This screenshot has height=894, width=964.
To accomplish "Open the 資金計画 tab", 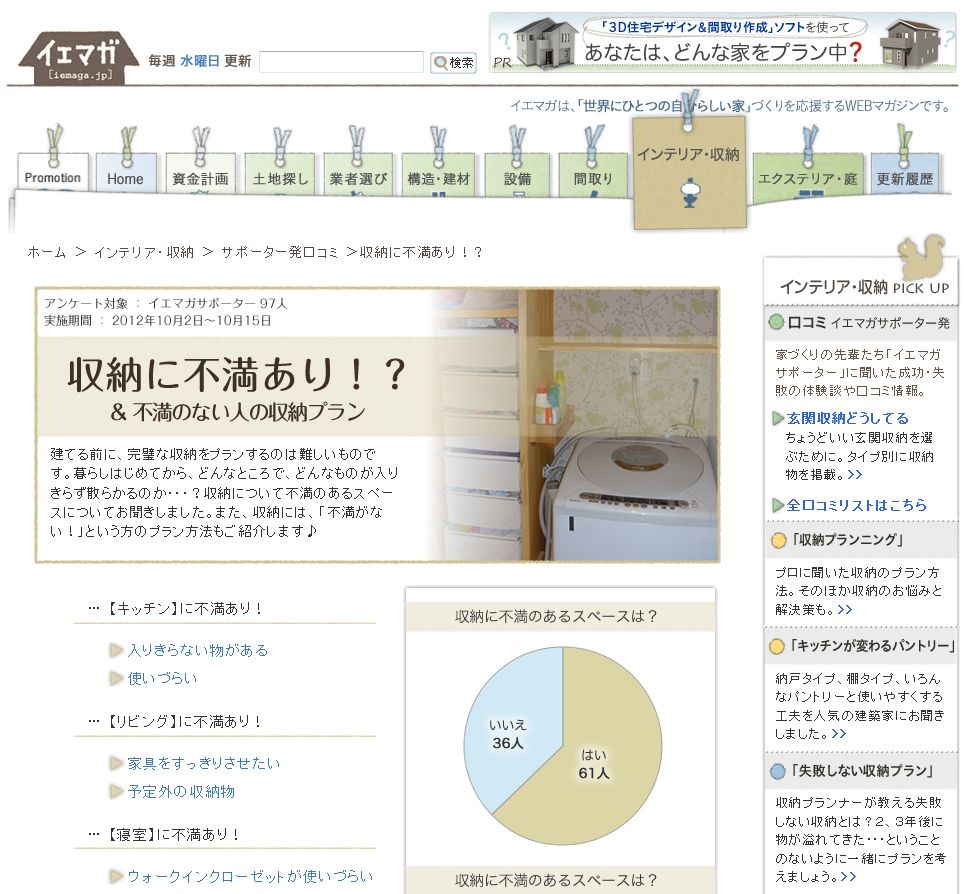I will coord(200,174).
